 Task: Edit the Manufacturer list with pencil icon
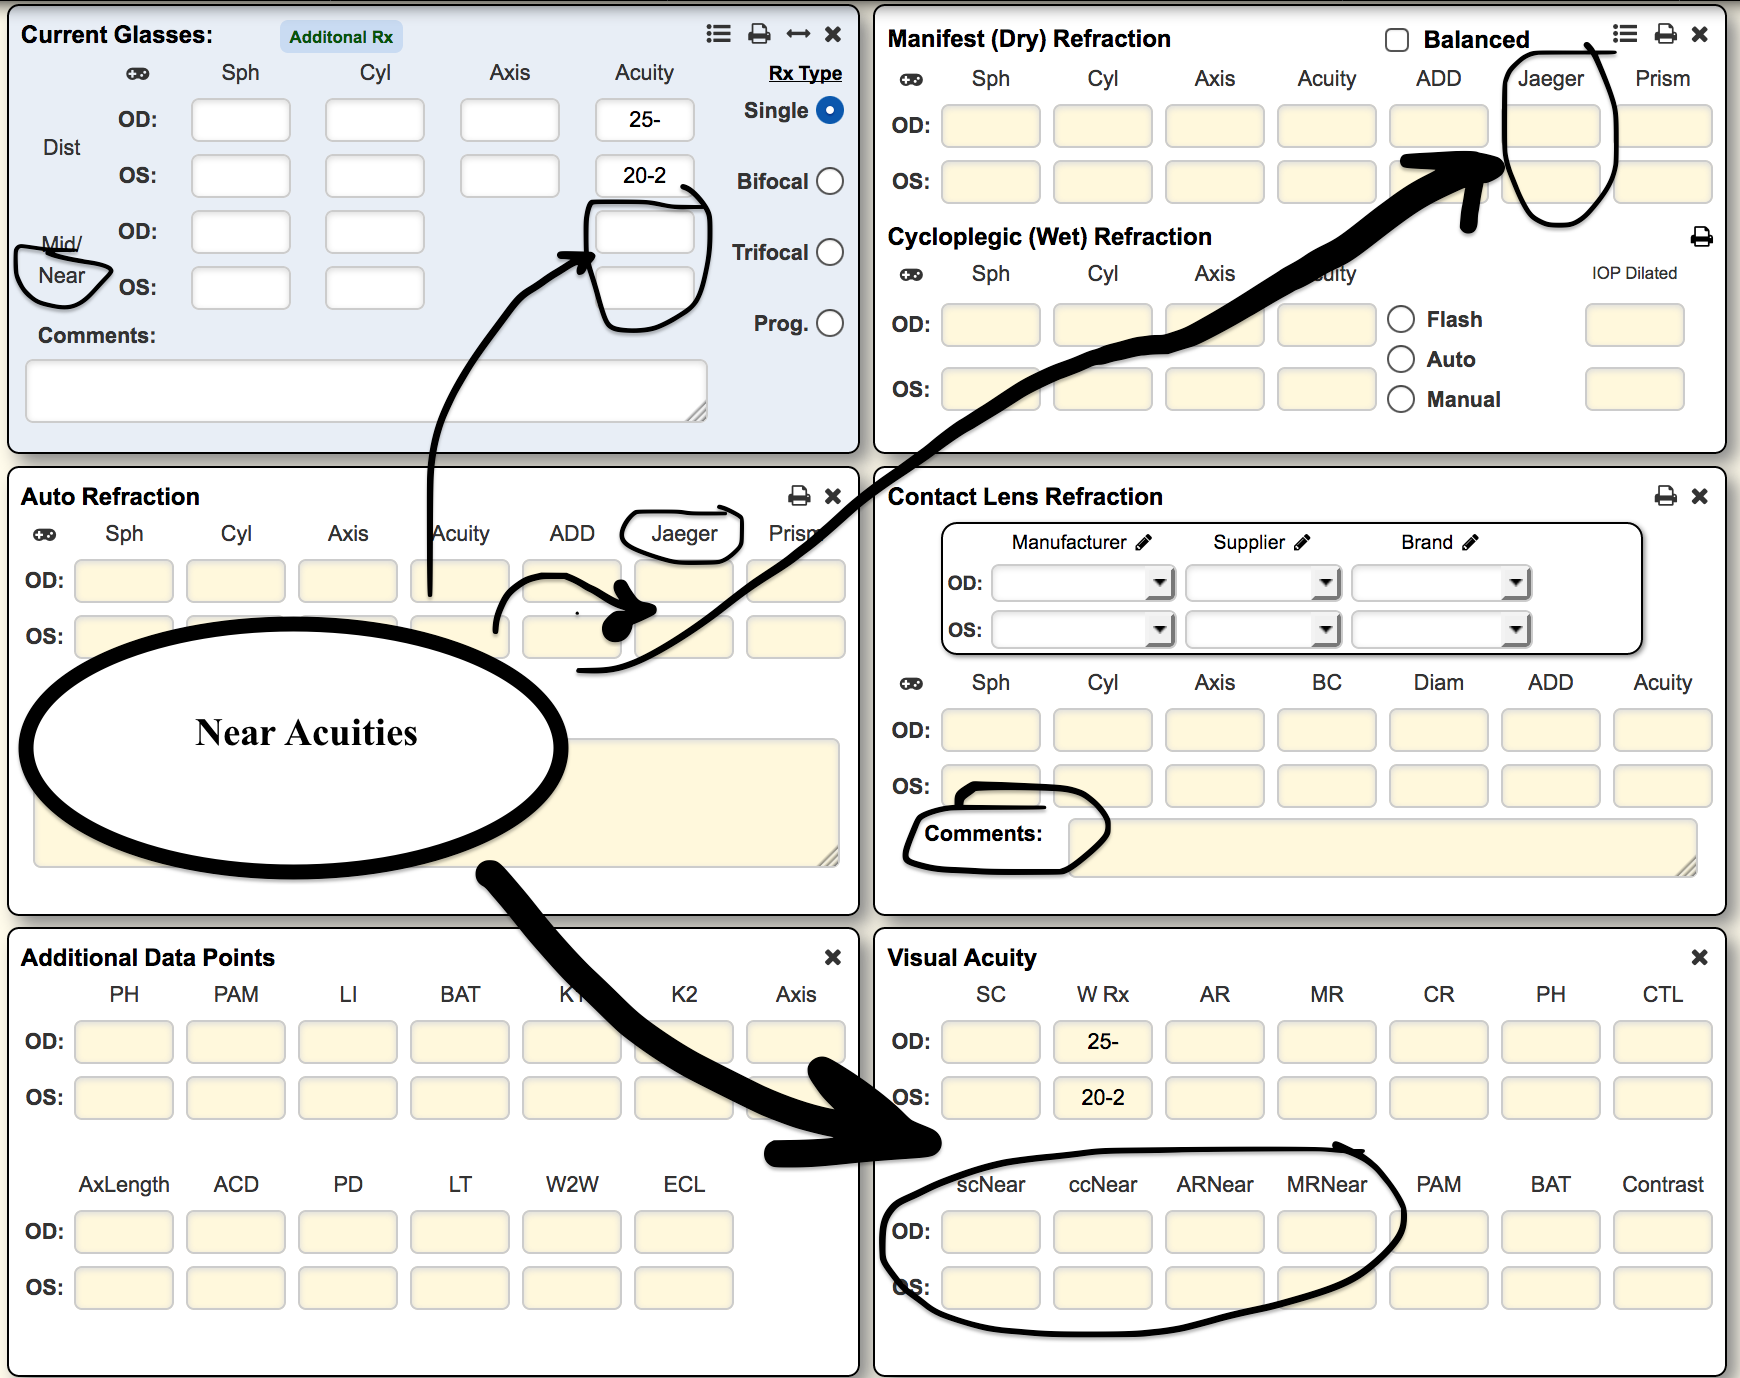tap(1144, 542)
